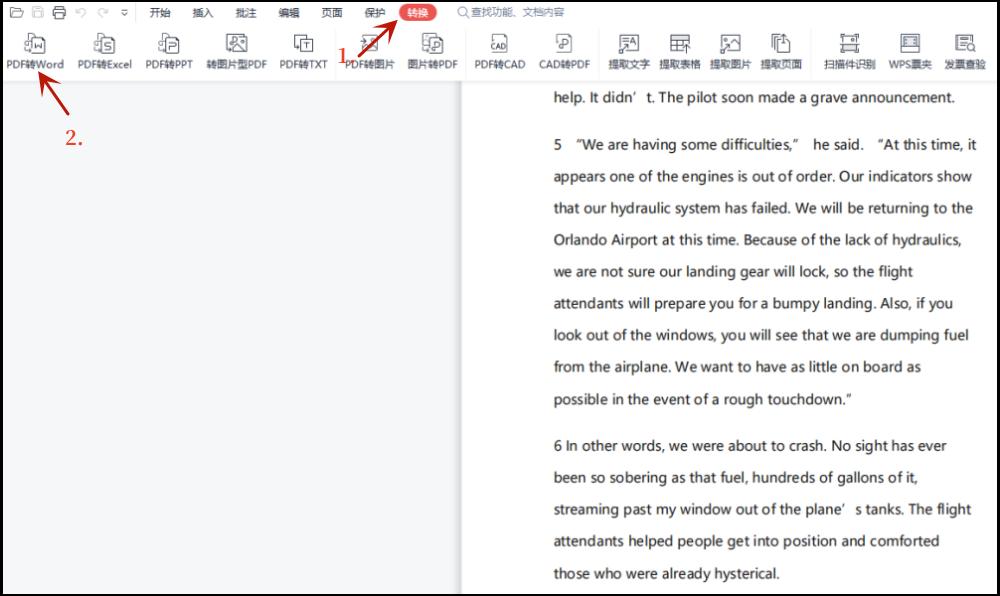
Task: Click the line '6 In other words, we were about'
Action: pos(749,446)
